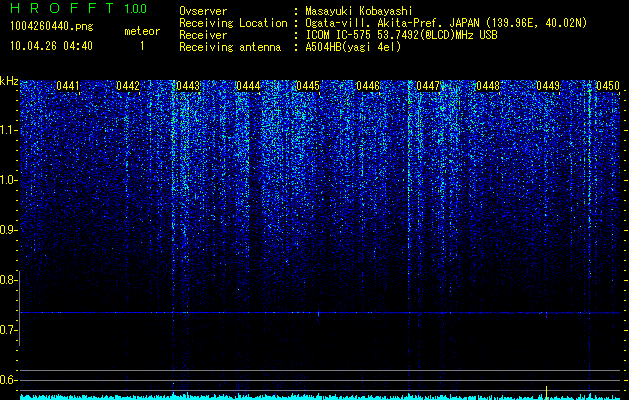The image size is (629, 400).
Task: Click the 0442 time marker
Action: click(x=128, y=86)
